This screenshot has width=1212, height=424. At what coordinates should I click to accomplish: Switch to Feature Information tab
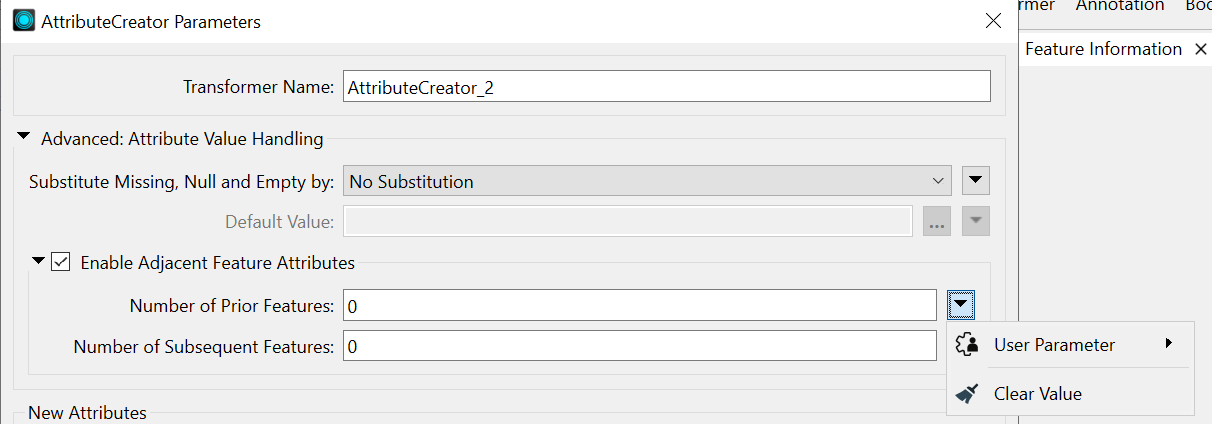pos(1103,49)
